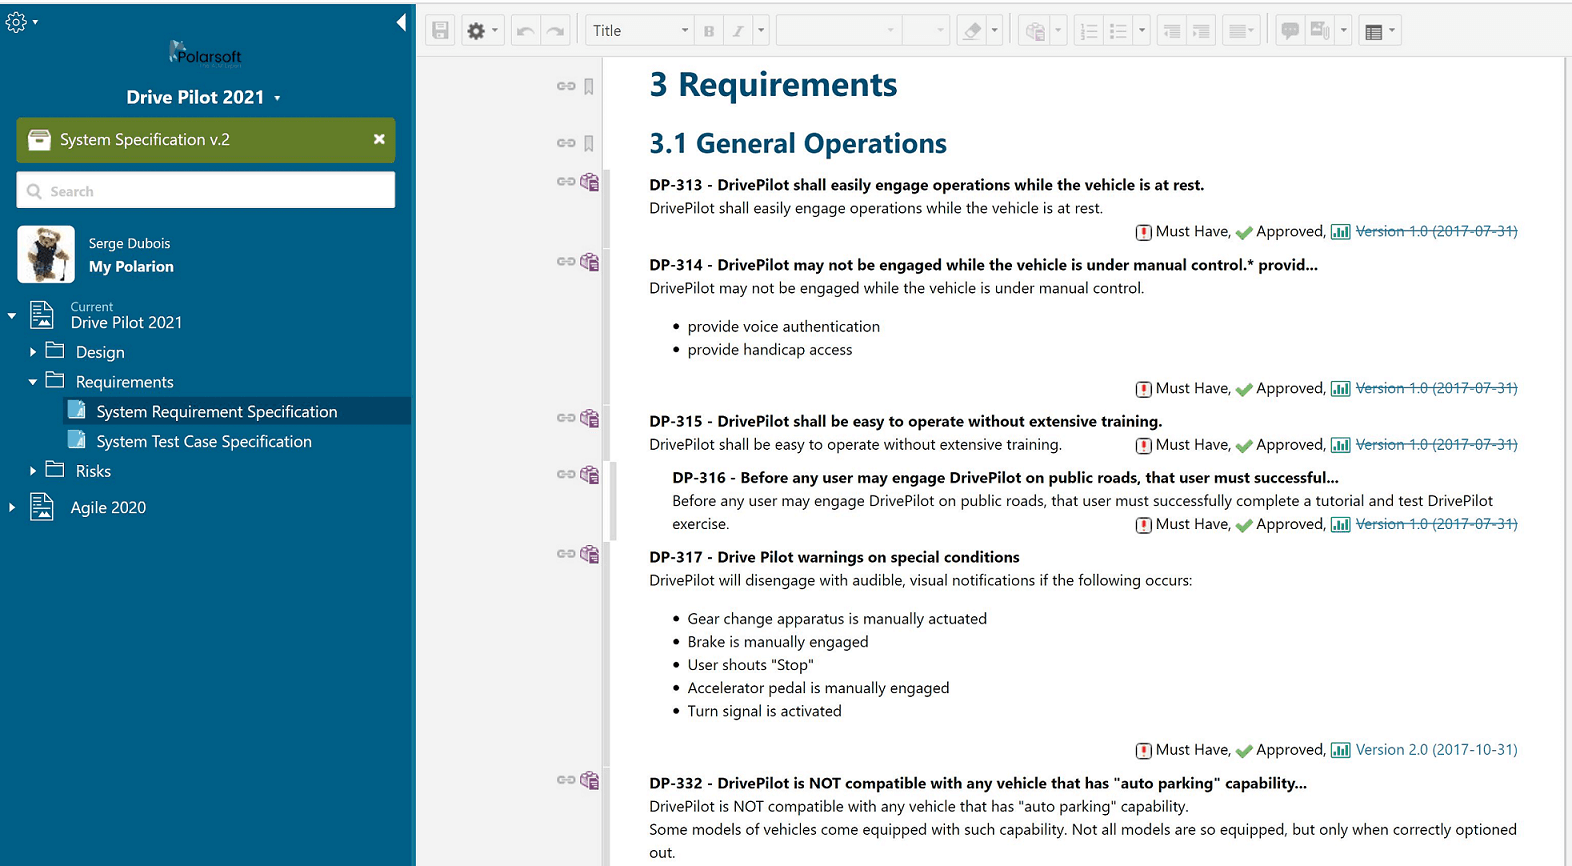Open the Title paragraph style dropdown
1572x866 pixels.
click(640, 31)
